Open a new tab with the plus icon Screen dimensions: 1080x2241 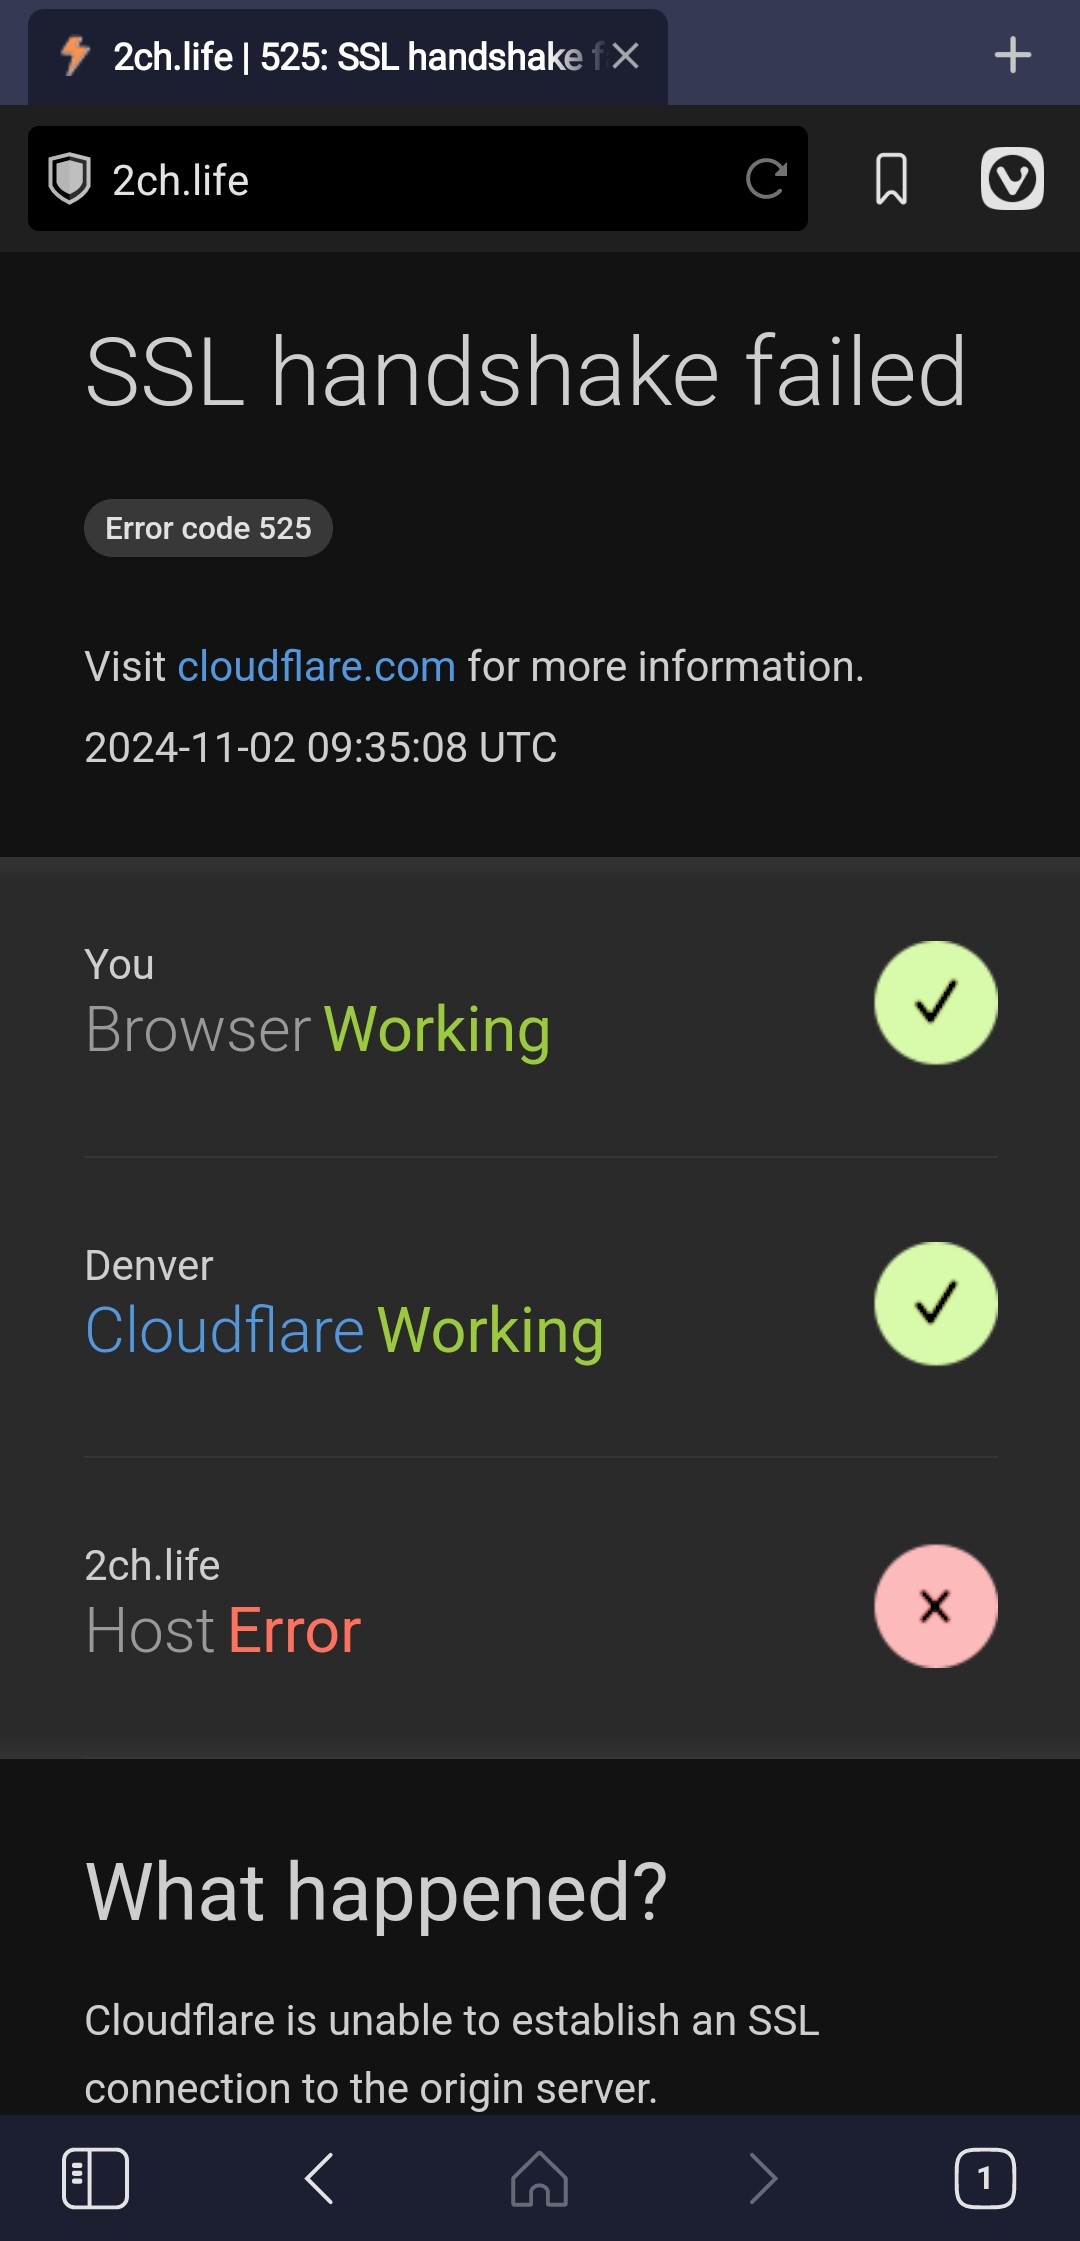1013,55
